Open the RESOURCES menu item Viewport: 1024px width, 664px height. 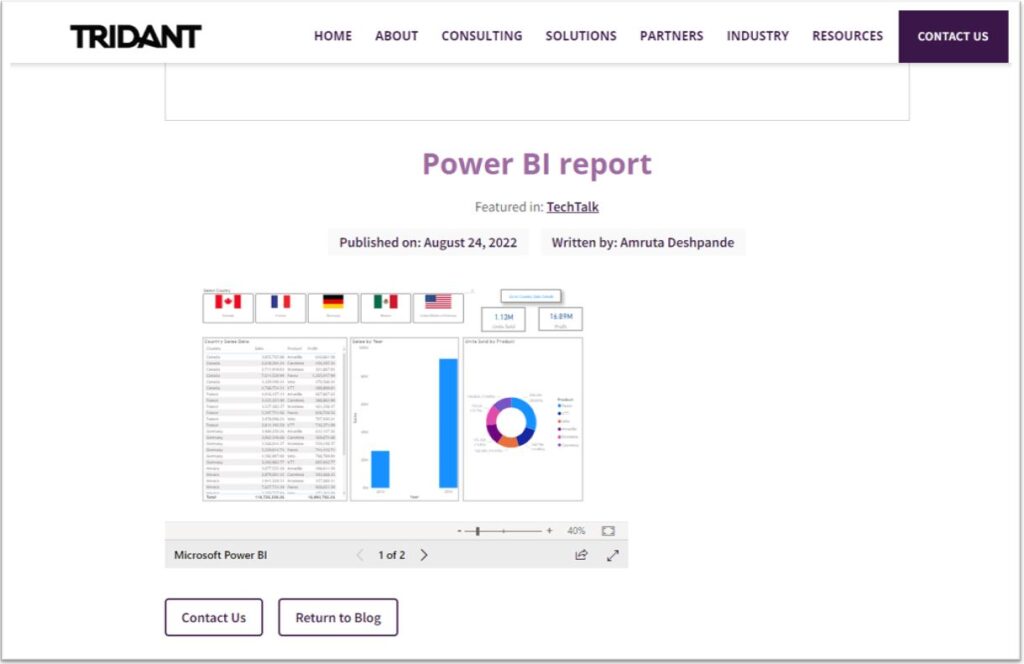pos(847,35)
